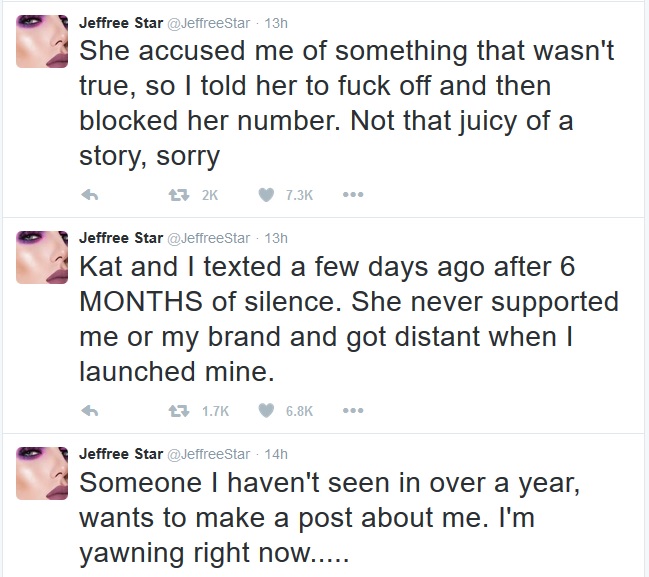Open more options on 'She accused me' tweet
The image size is (649, 577).
352,195
